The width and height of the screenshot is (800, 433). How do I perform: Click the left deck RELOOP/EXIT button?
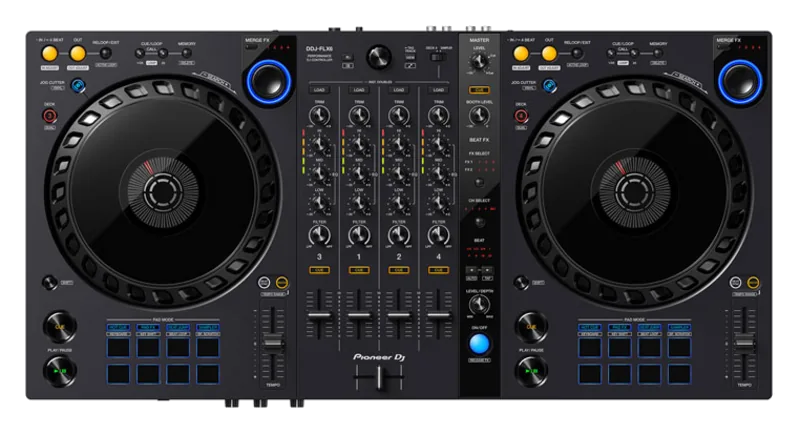[x=106, y=54]
